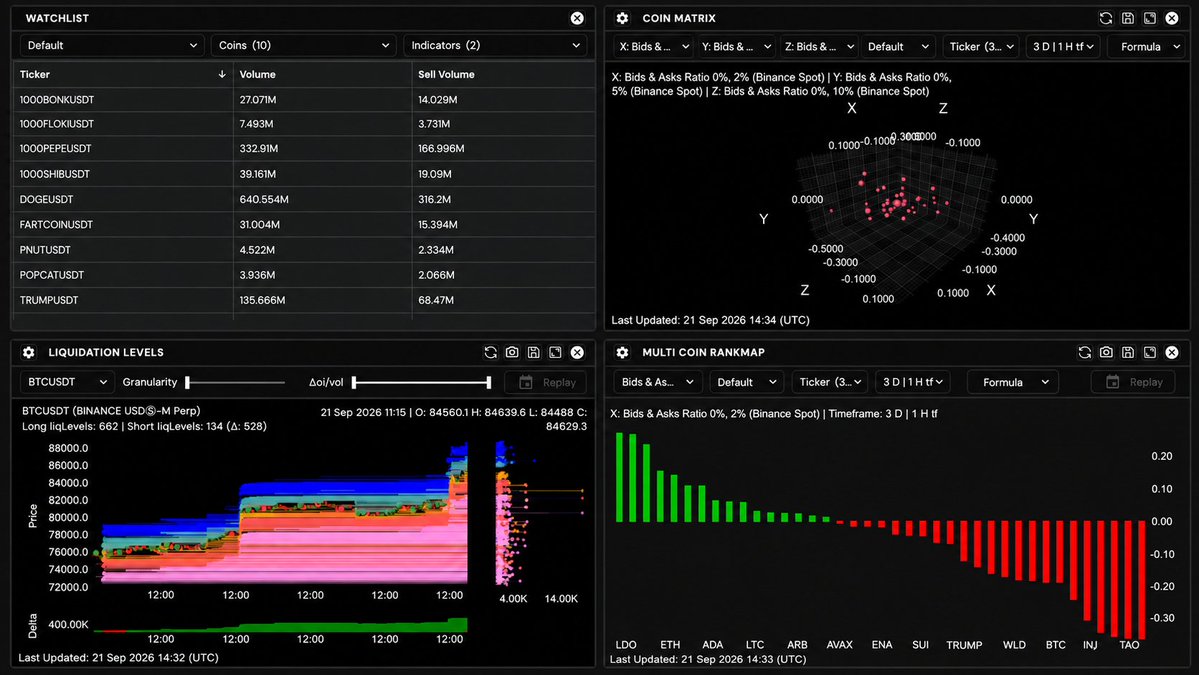Refresh the Coin Matrix panel

[1106, 18]
